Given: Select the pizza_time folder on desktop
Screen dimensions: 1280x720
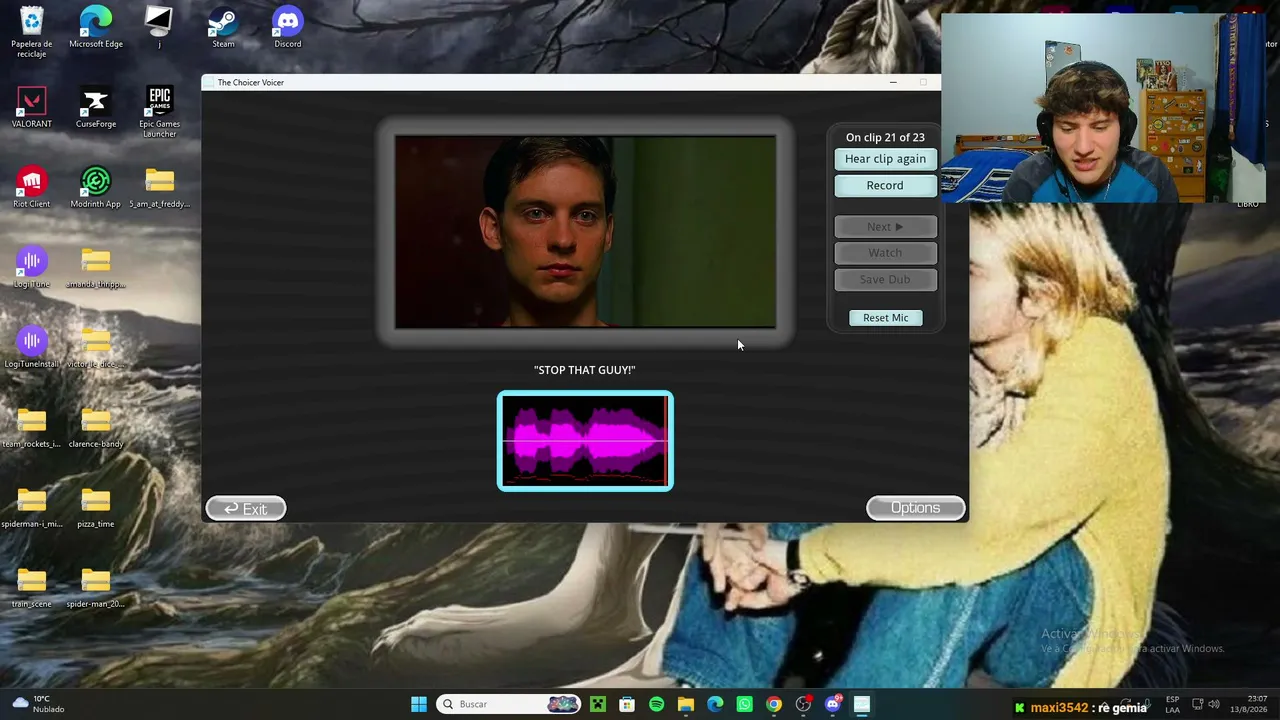Looking at the screenshot, I should pos(96,507).
